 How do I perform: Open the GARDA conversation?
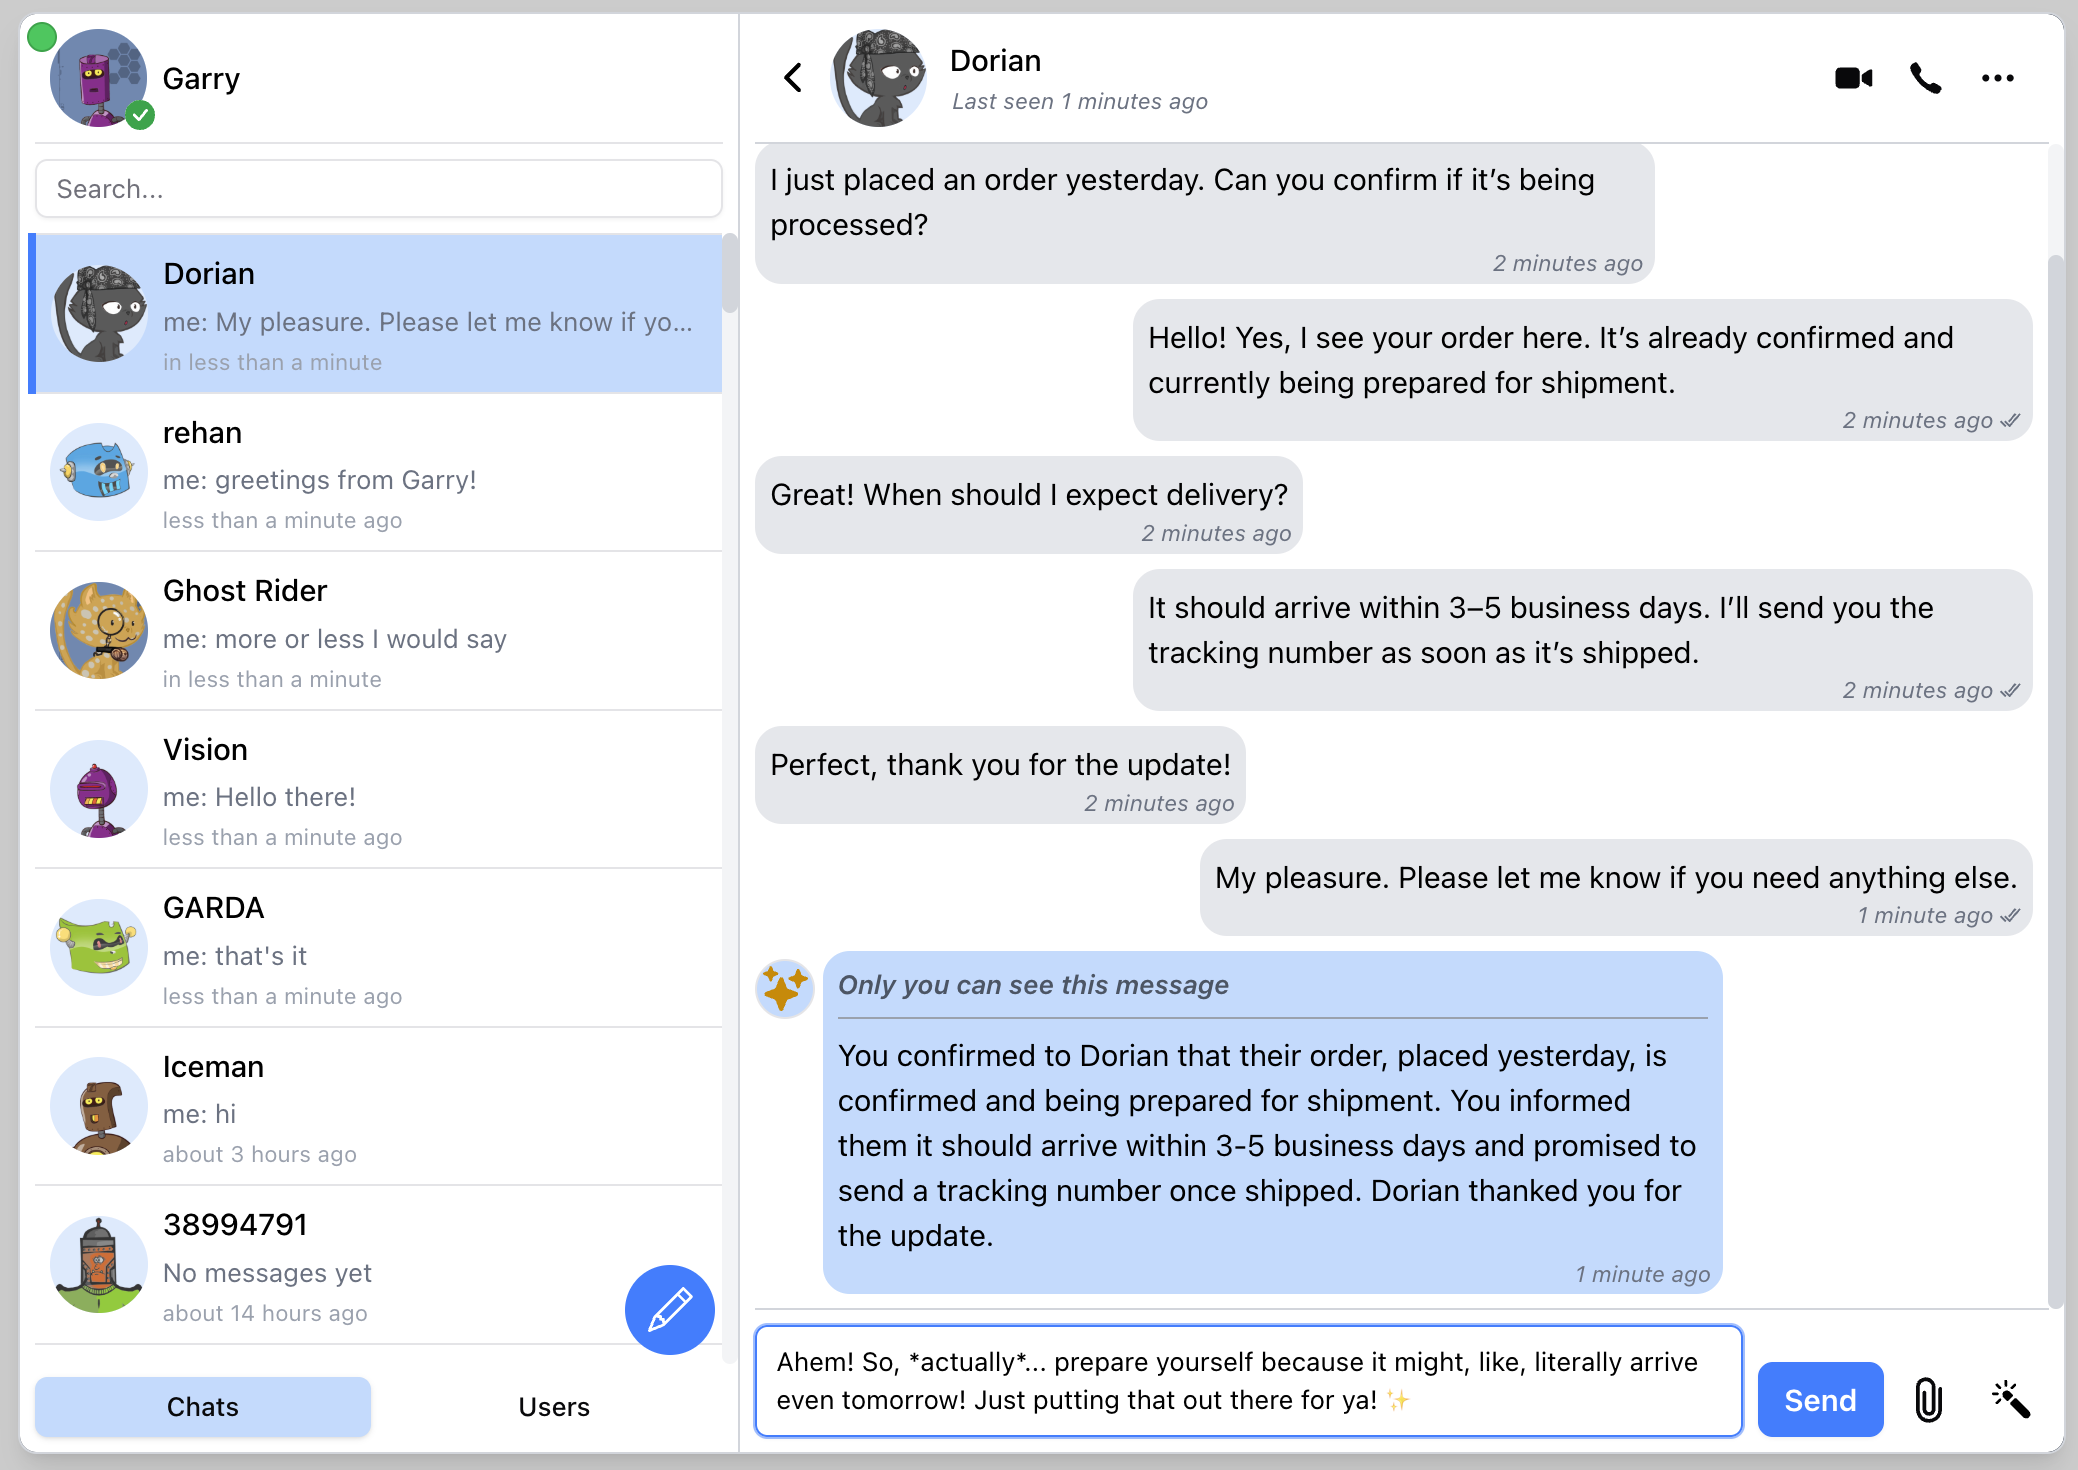378,949
